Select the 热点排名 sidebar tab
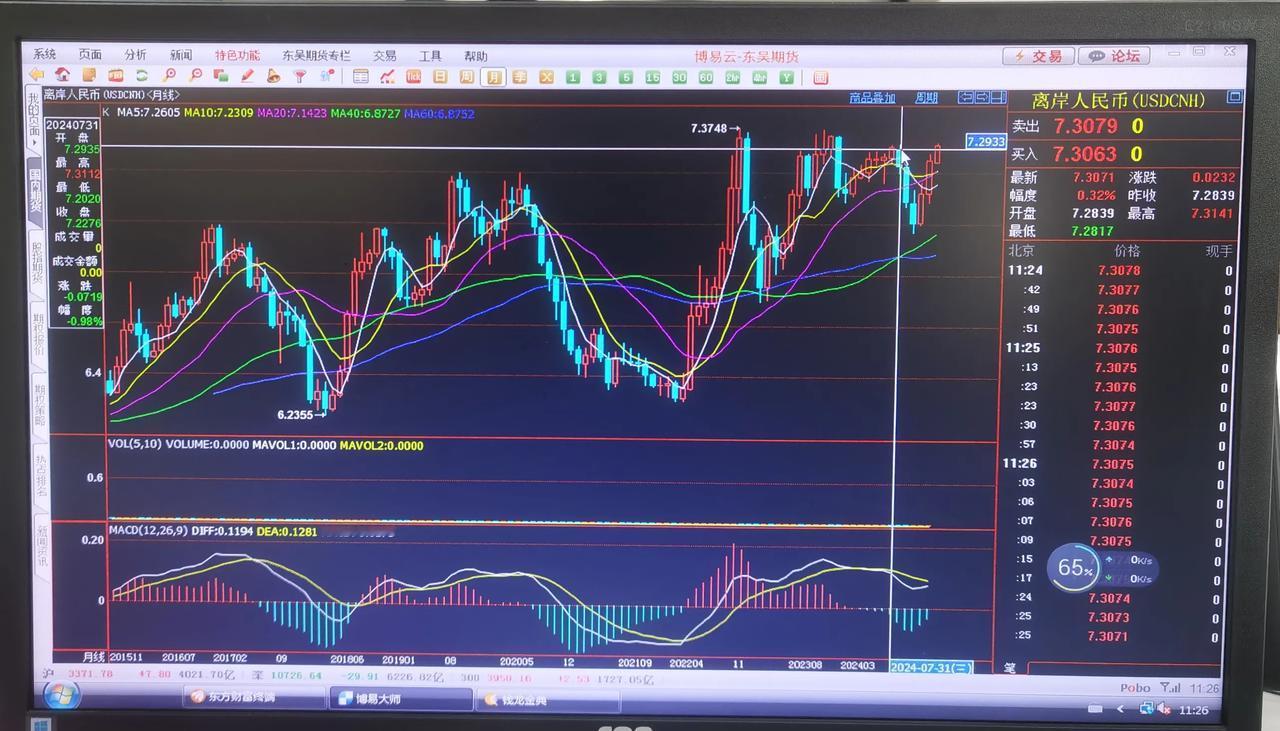The width and height of the screenshot is (1280, 731). point(41,476)
